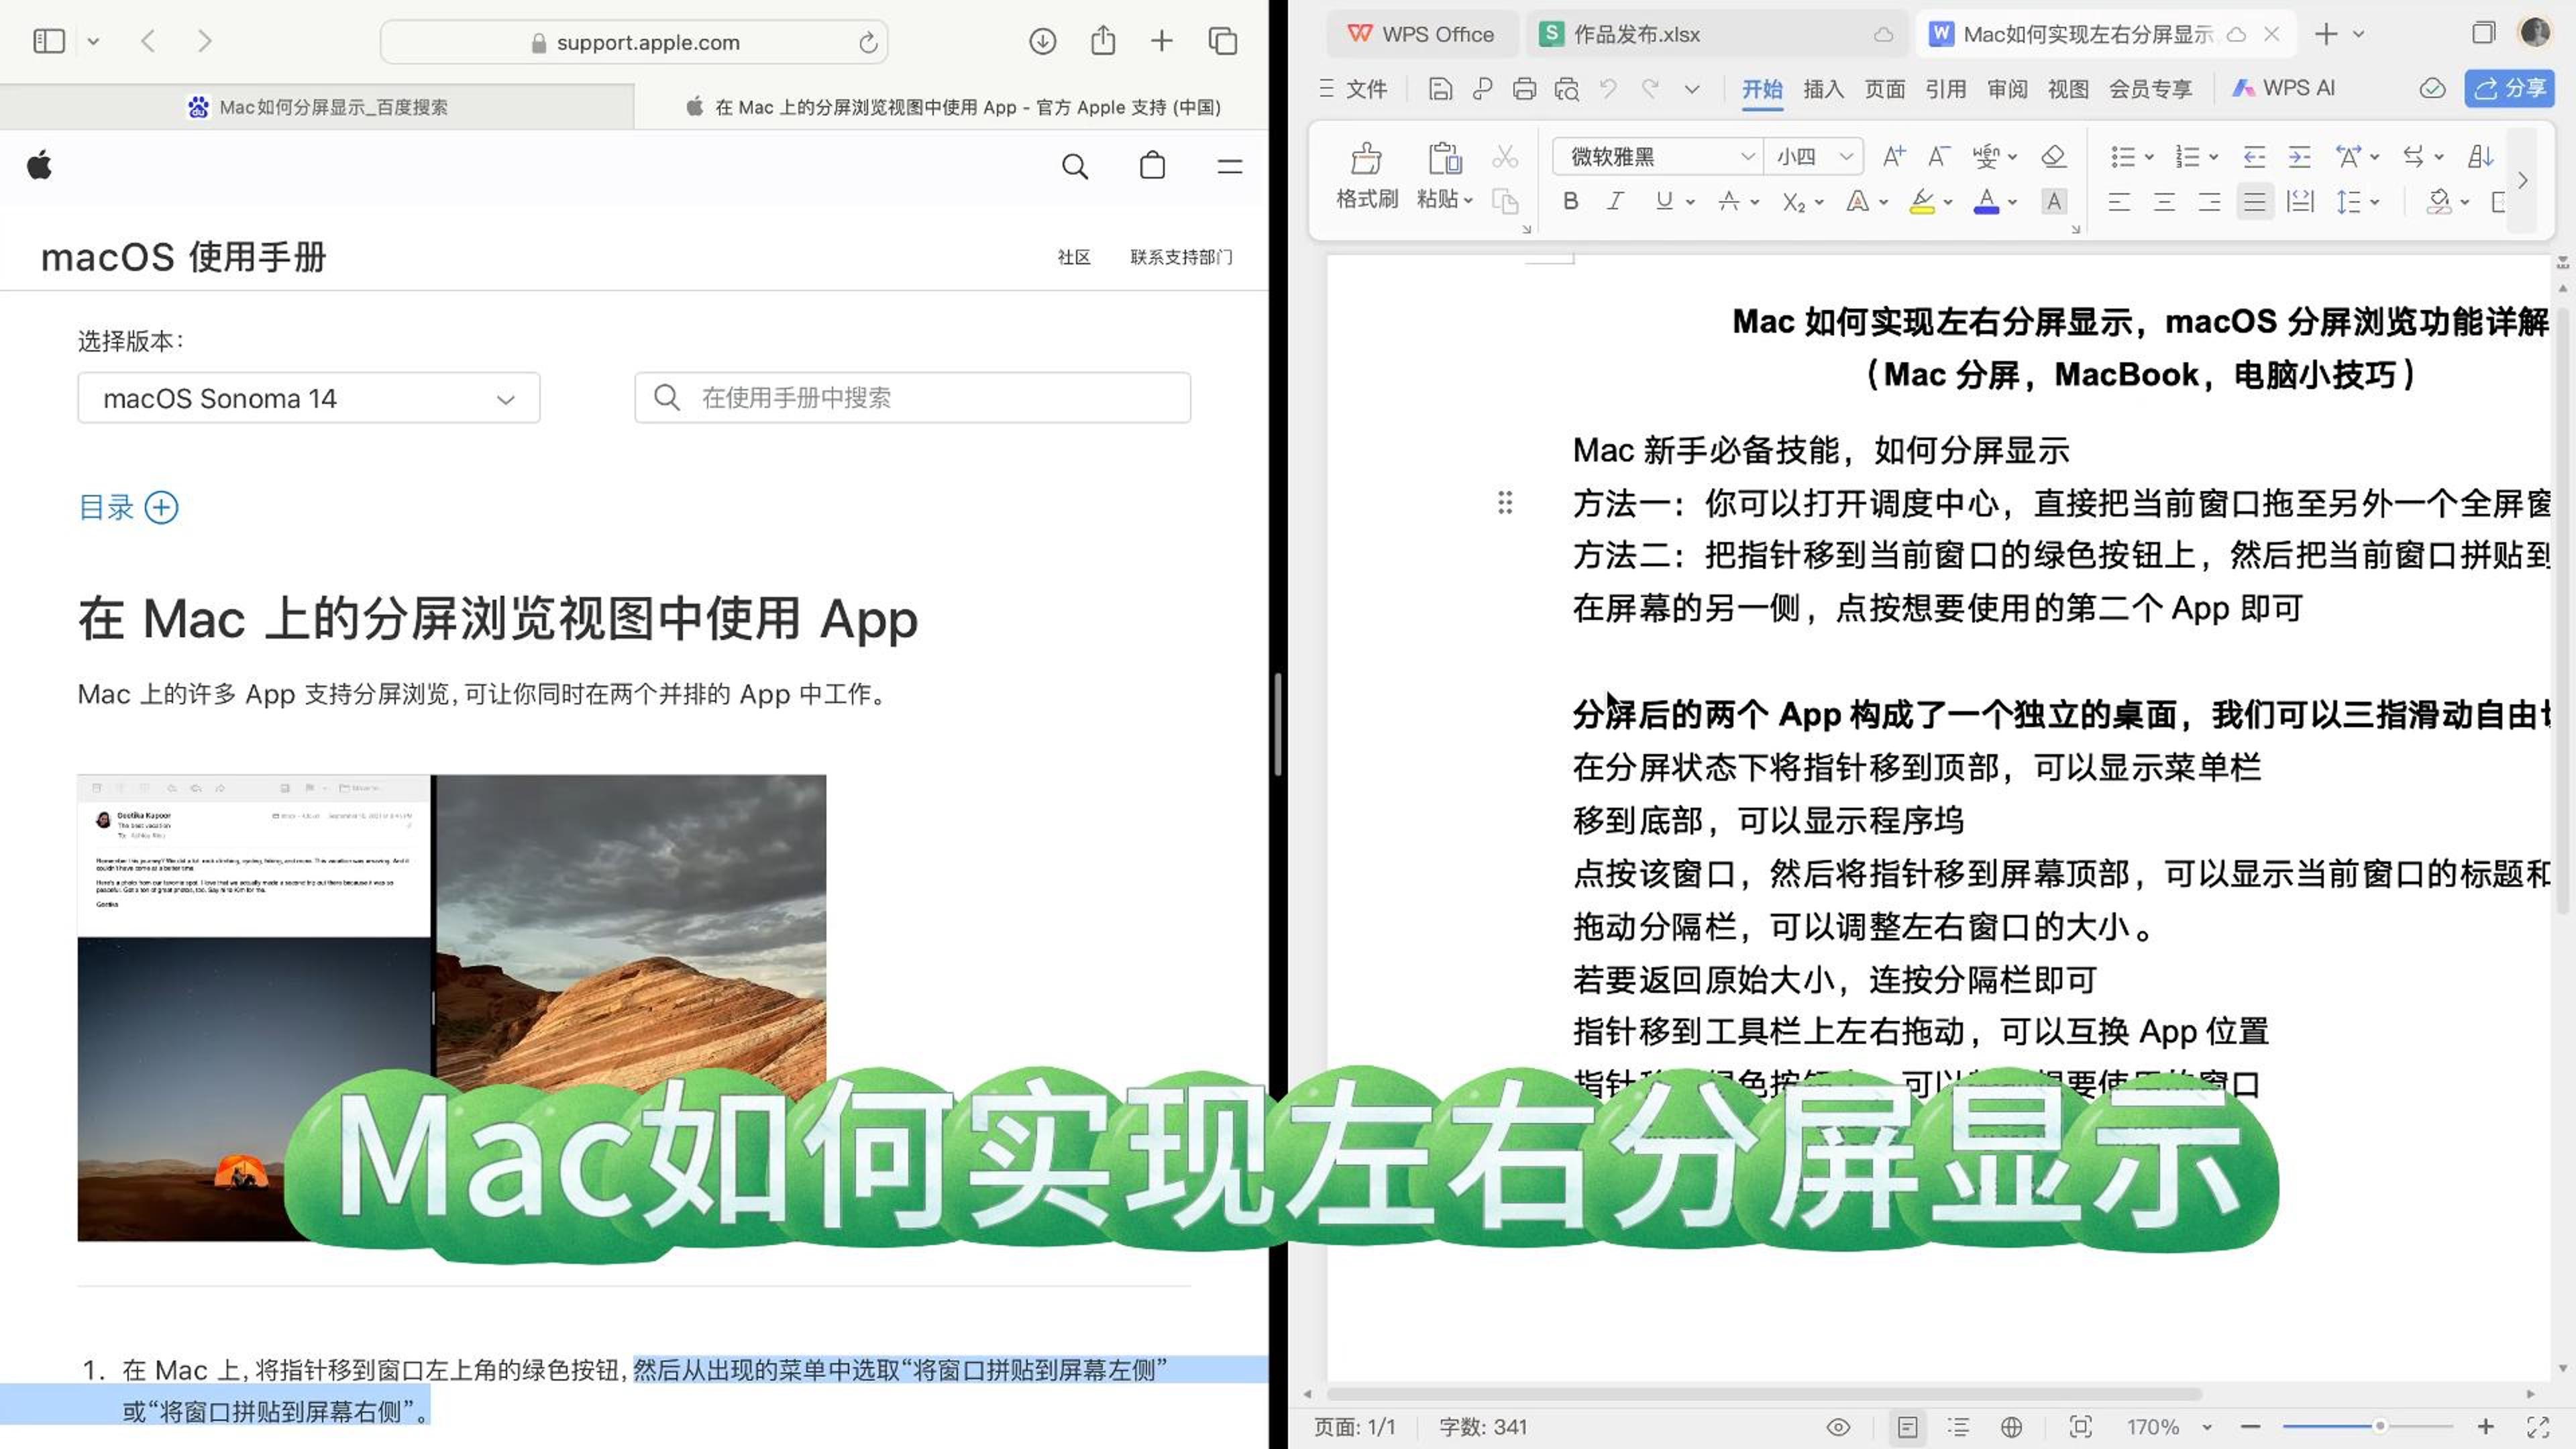Open Print Preview in WPS toolbar
Image resolution: width=2576 pixels, height=1449 pixels.
point(1566,89)
